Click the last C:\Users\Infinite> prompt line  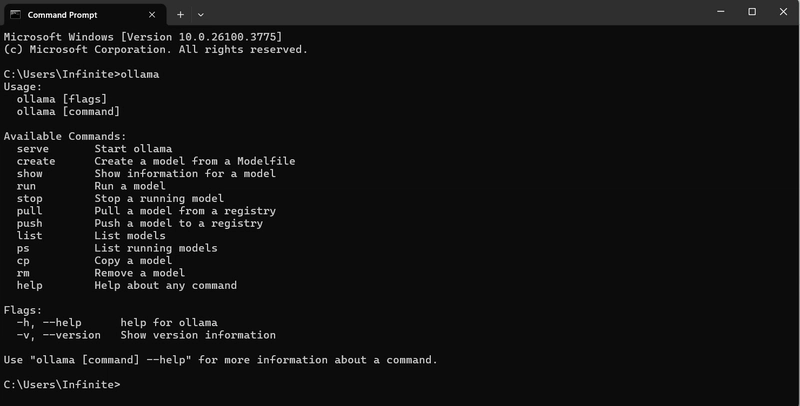click(62, 385)
